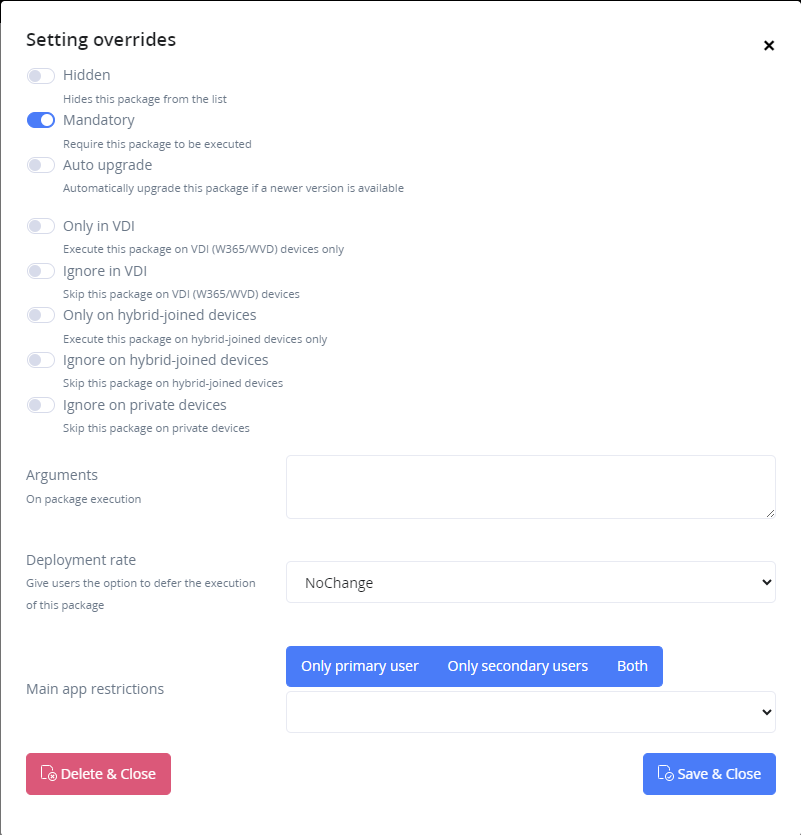801x835 pixels.
Task: Click the Arguments text area
Action: pyautogui.click(x=530, y=487)
